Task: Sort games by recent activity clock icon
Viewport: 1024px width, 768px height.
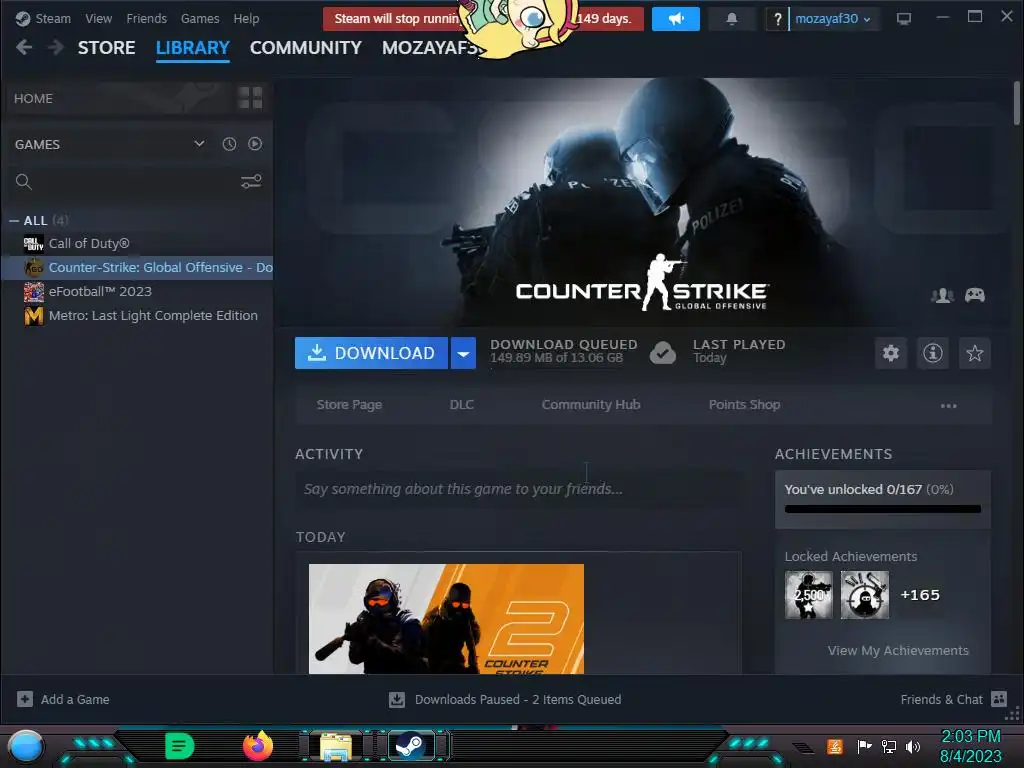Action: pyautogui.click(x=229, y=144)
